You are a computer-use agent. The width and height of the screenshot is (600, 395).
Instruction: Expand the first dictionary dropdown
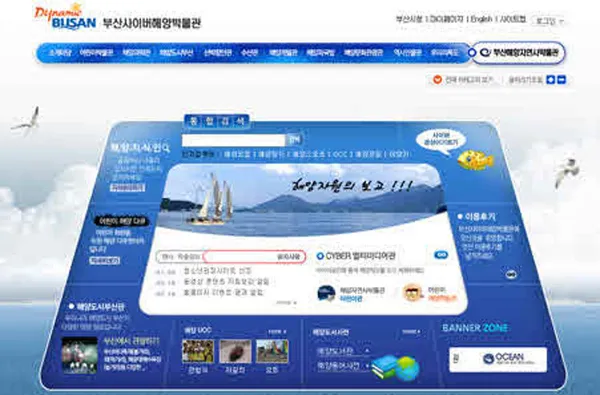click(x=343, y=350)
